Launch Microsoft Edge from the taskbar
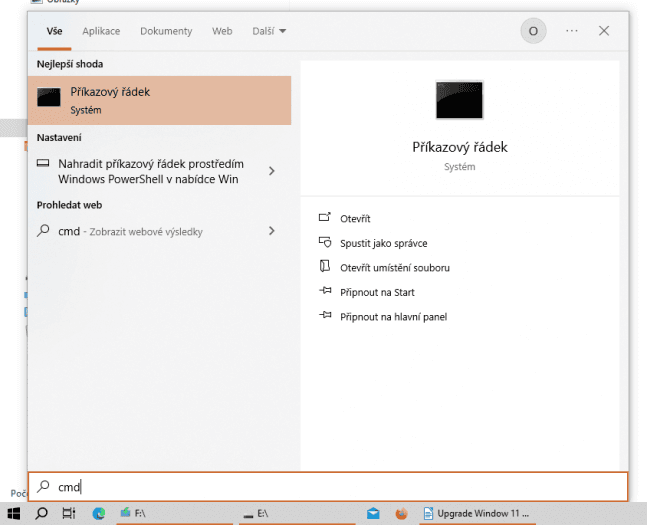This screenshot has height=525, width=647. click(99, 513)
